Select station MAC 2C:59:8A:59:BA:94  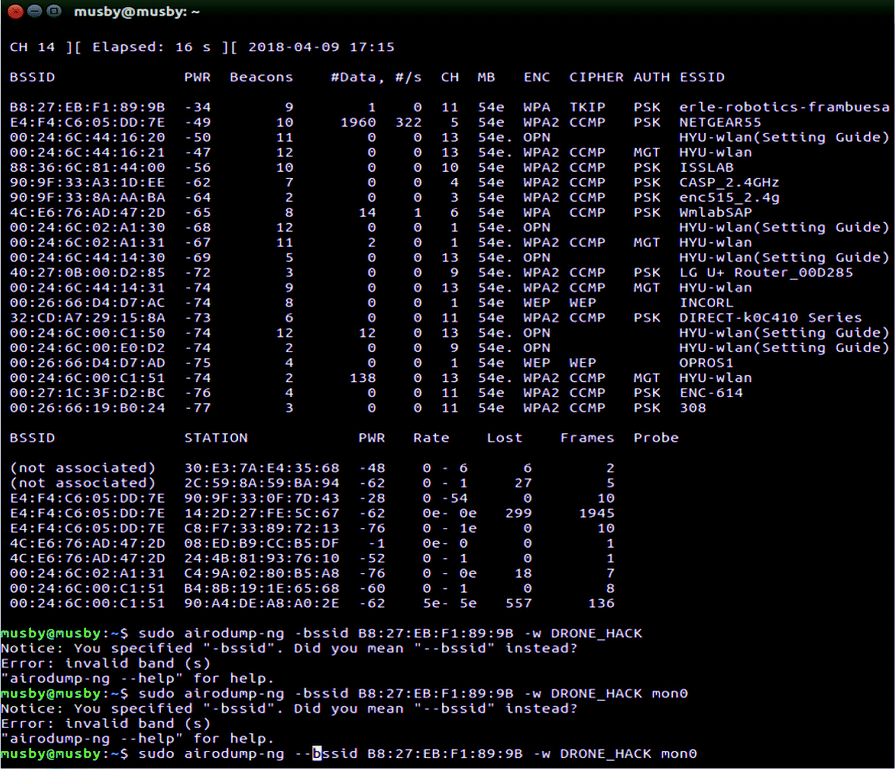pos(261,483)
